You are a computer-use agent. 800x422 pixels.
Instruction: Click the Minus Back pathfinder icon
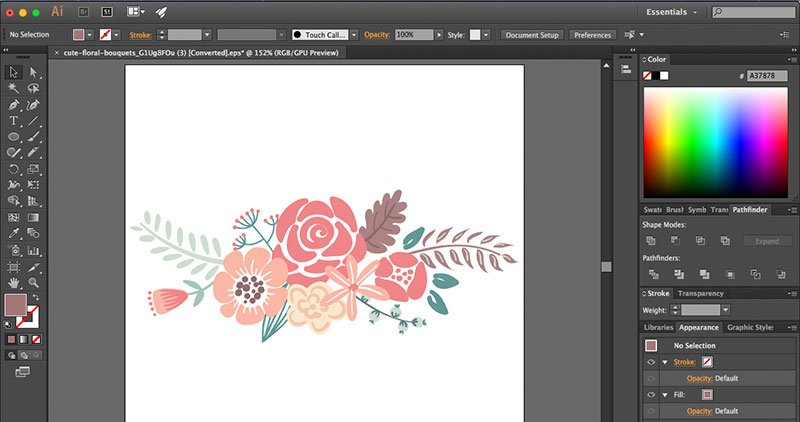[x=781, y=275]
